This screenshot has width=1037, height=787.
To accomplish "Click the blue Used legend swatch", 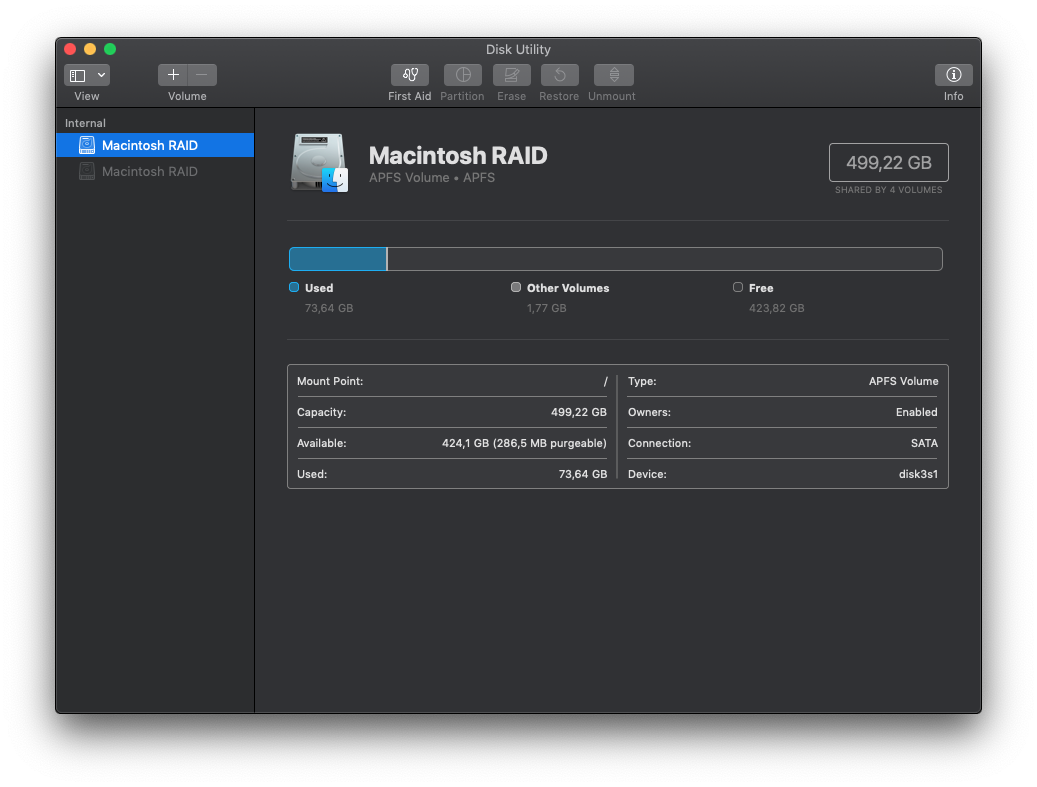I will [294, 287].
